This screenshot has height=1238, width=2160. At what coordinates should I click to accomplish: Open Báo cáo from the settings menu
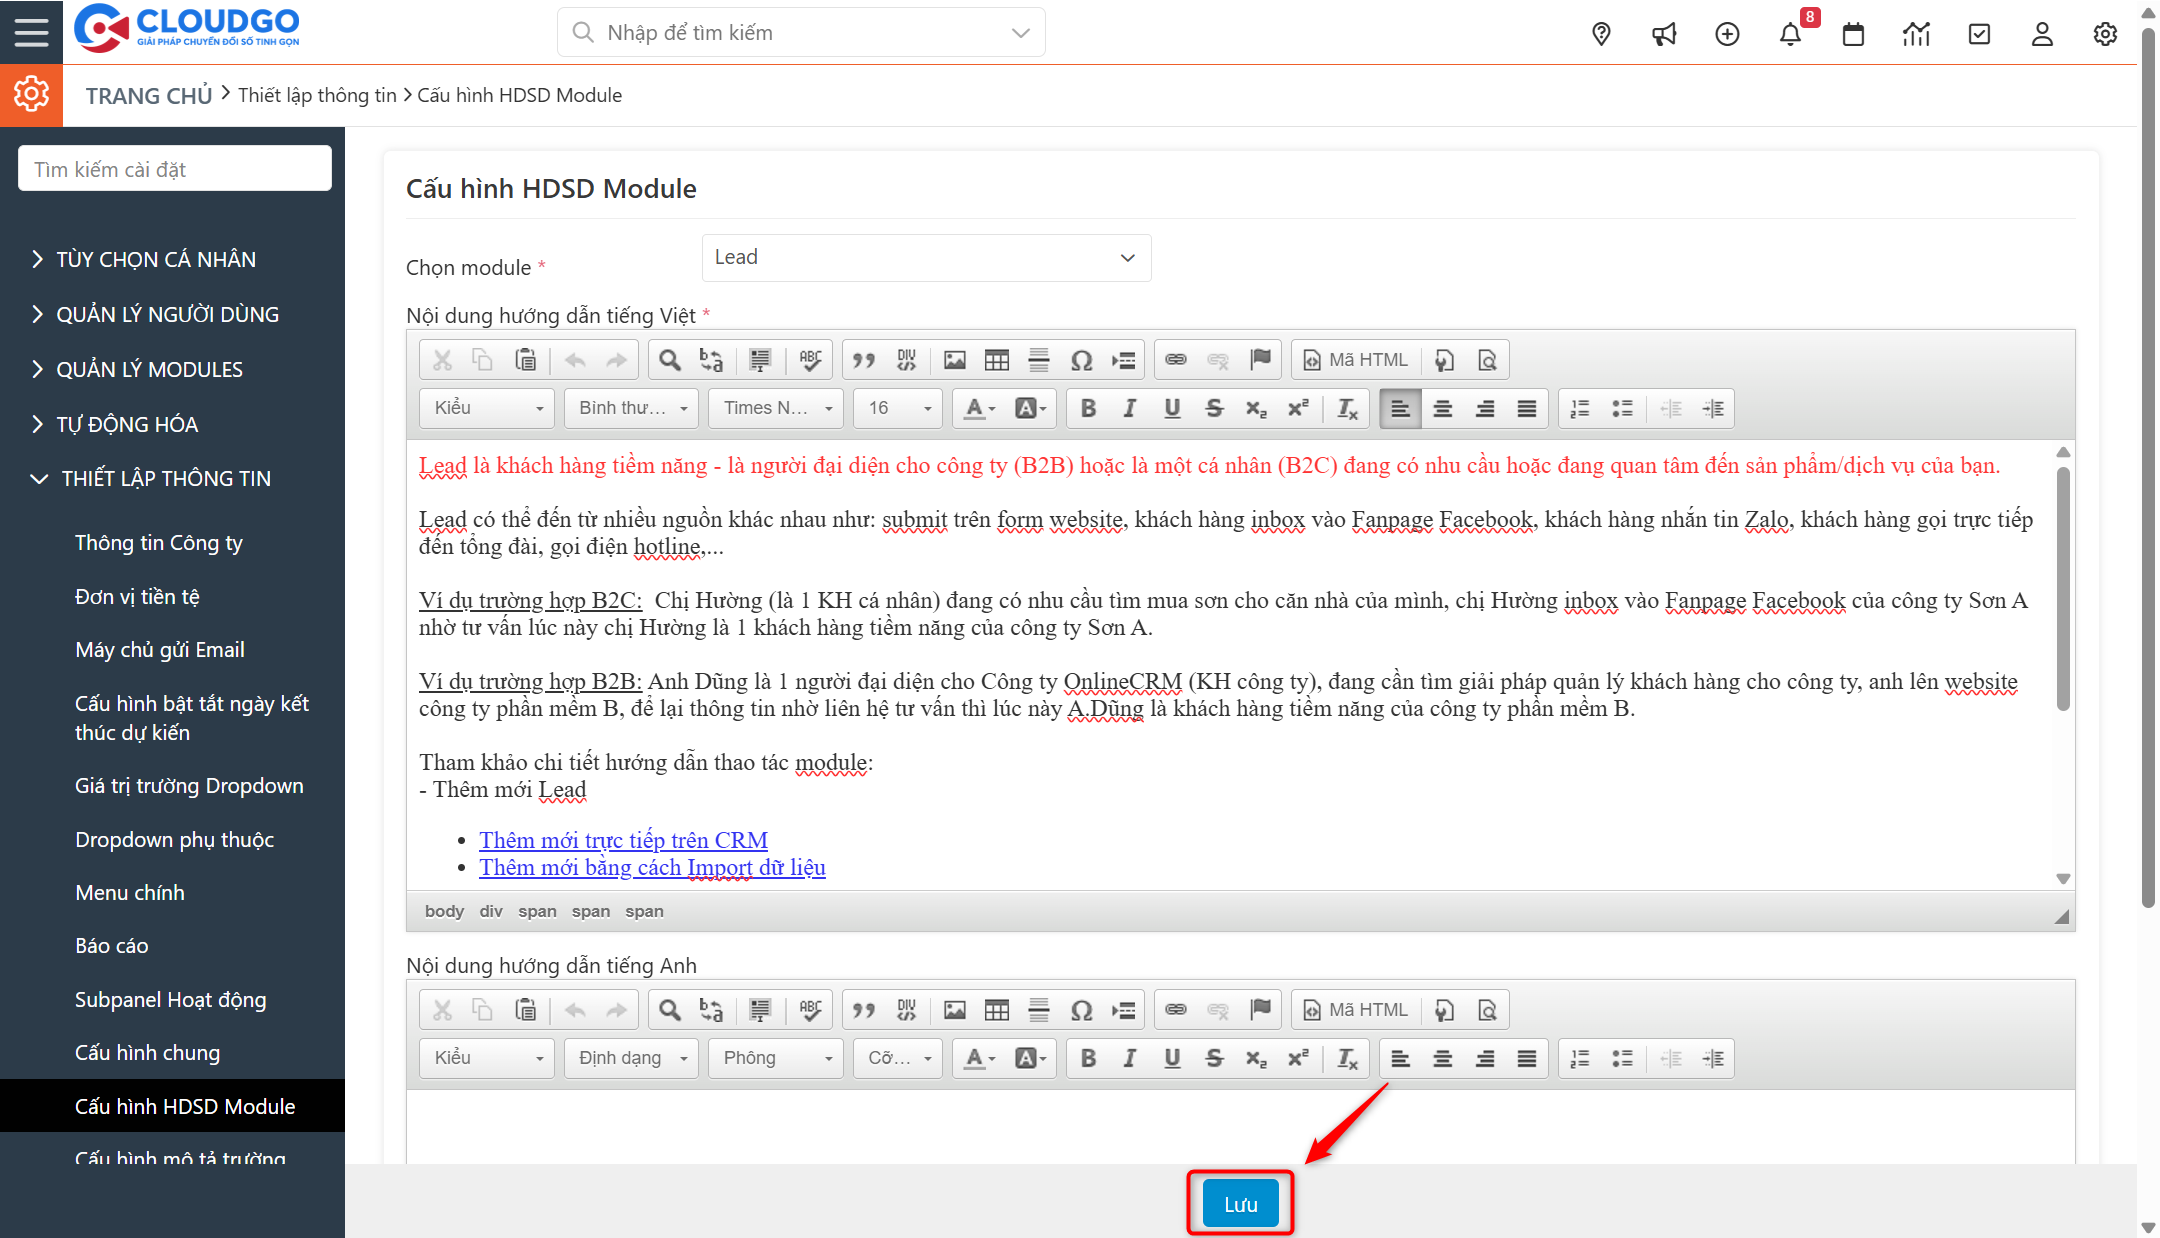(x=112, y=945)
